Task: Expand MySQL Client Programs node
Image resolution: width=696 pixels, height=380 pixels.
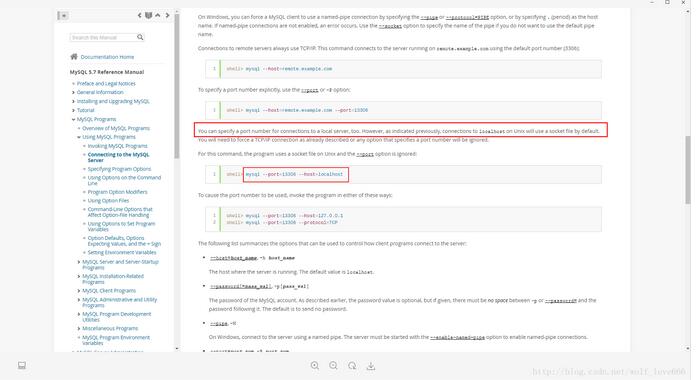Action: click(x=79, y=291)
